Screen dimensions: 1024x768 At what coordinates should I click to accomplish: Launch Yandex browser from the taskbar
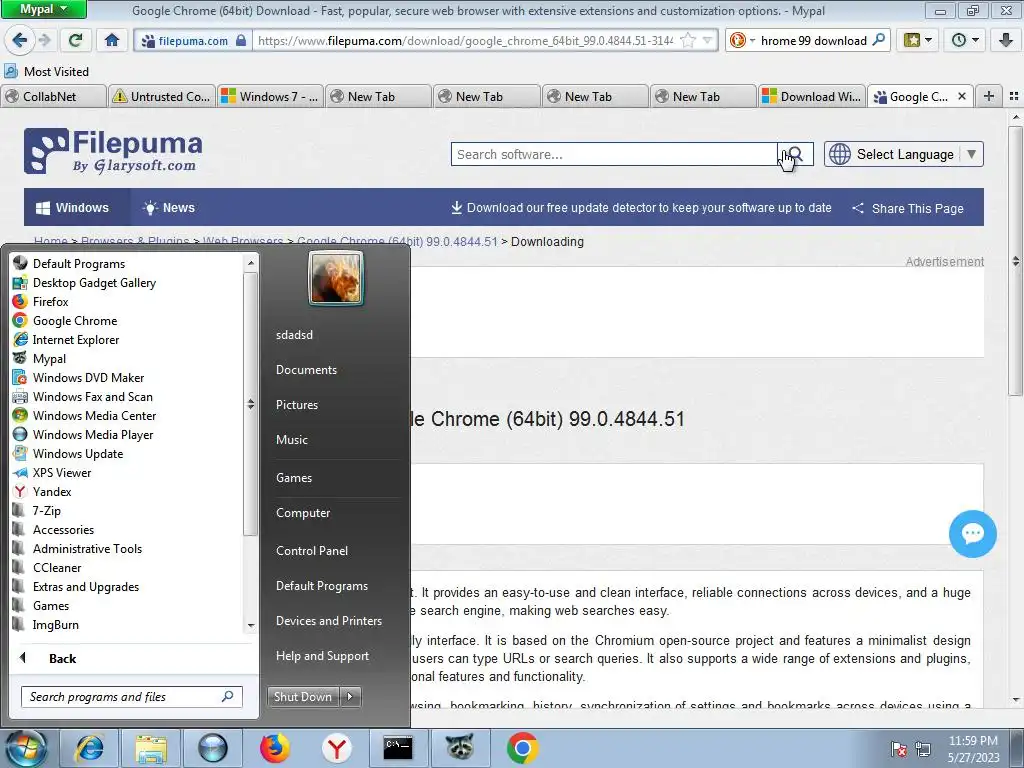click(336, 748)
